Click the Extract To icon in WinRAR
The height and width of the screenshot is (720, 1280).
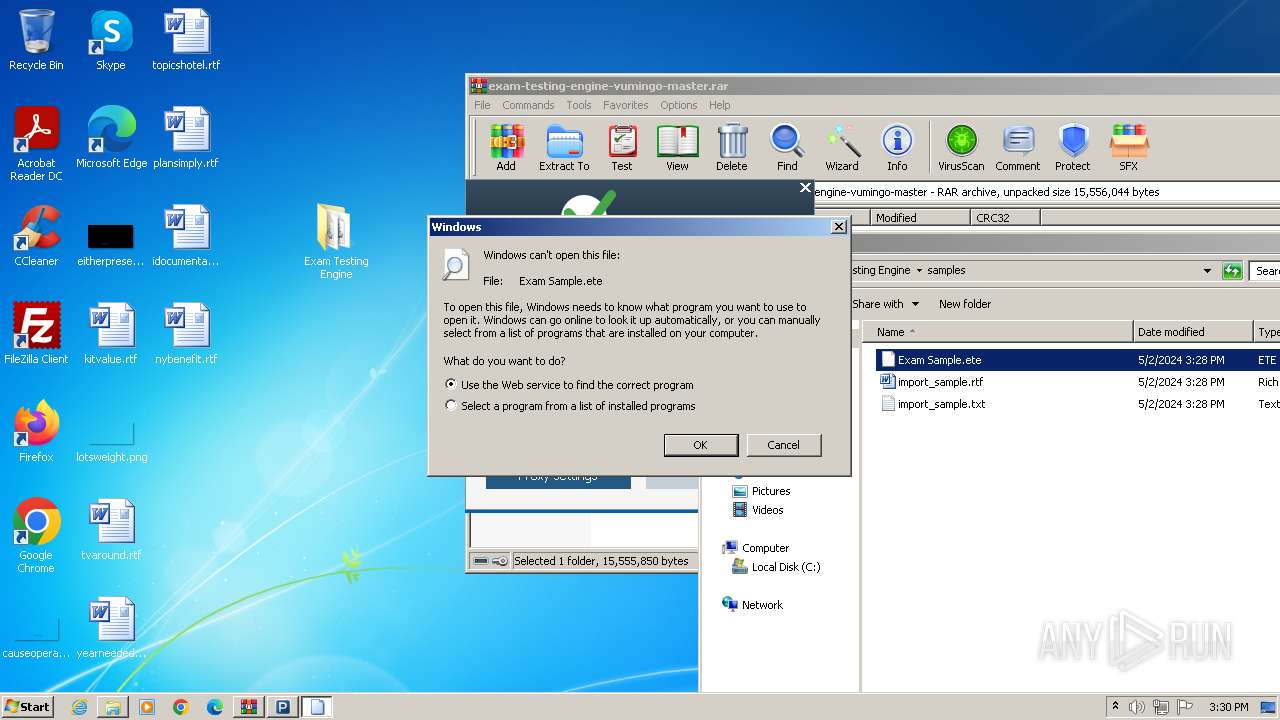click(x=564, y=148)
